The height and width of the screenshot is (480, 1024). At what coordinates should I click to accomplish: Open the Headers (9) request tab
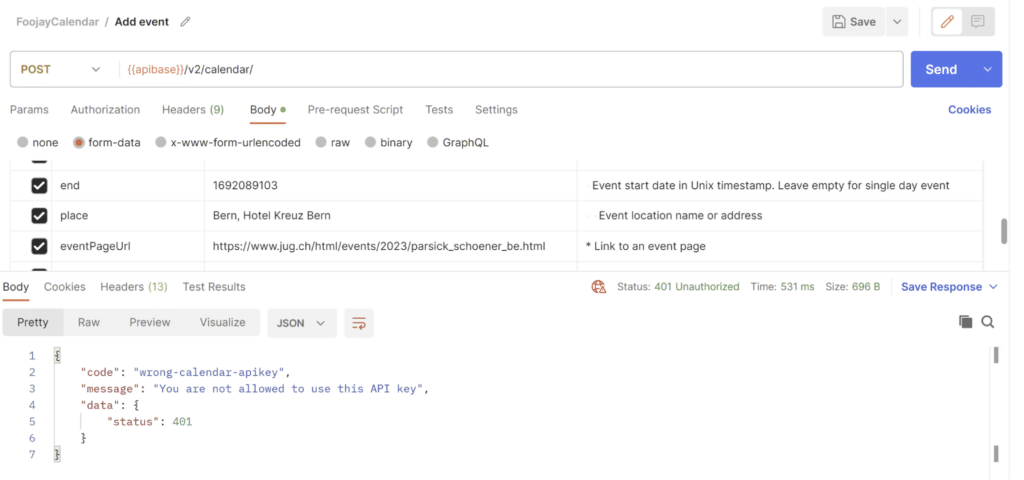coord(193,110)
